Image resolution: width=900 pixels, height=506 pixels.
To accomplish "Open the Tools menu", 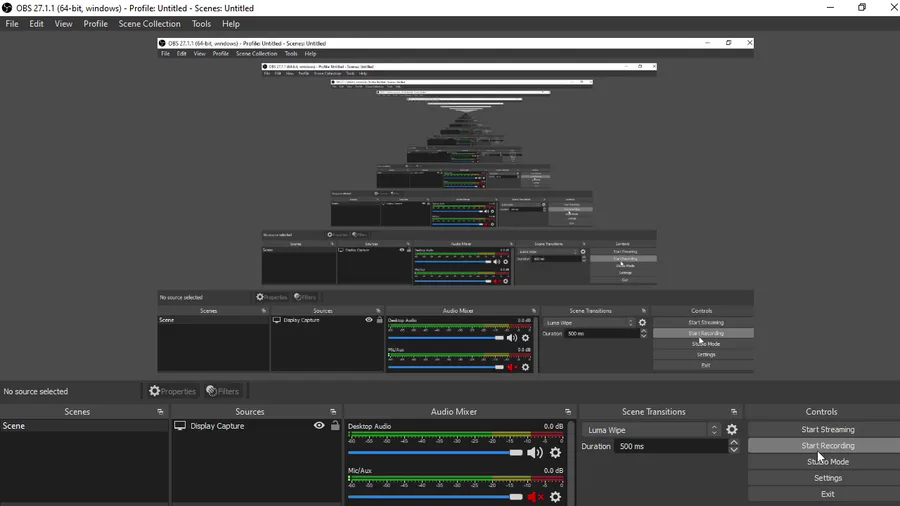I will click(201, 24).
